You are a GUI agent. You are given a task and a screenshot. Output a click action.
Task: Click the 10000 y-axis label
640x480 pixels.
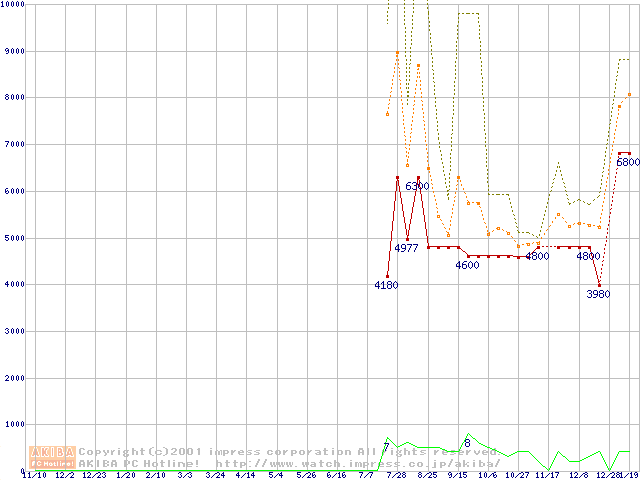pos(14,5)
